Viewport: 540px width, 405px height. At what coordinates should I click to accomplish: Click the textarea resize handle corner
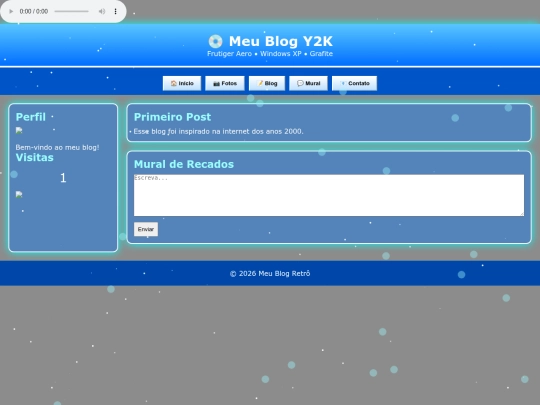tap(522, 214)
